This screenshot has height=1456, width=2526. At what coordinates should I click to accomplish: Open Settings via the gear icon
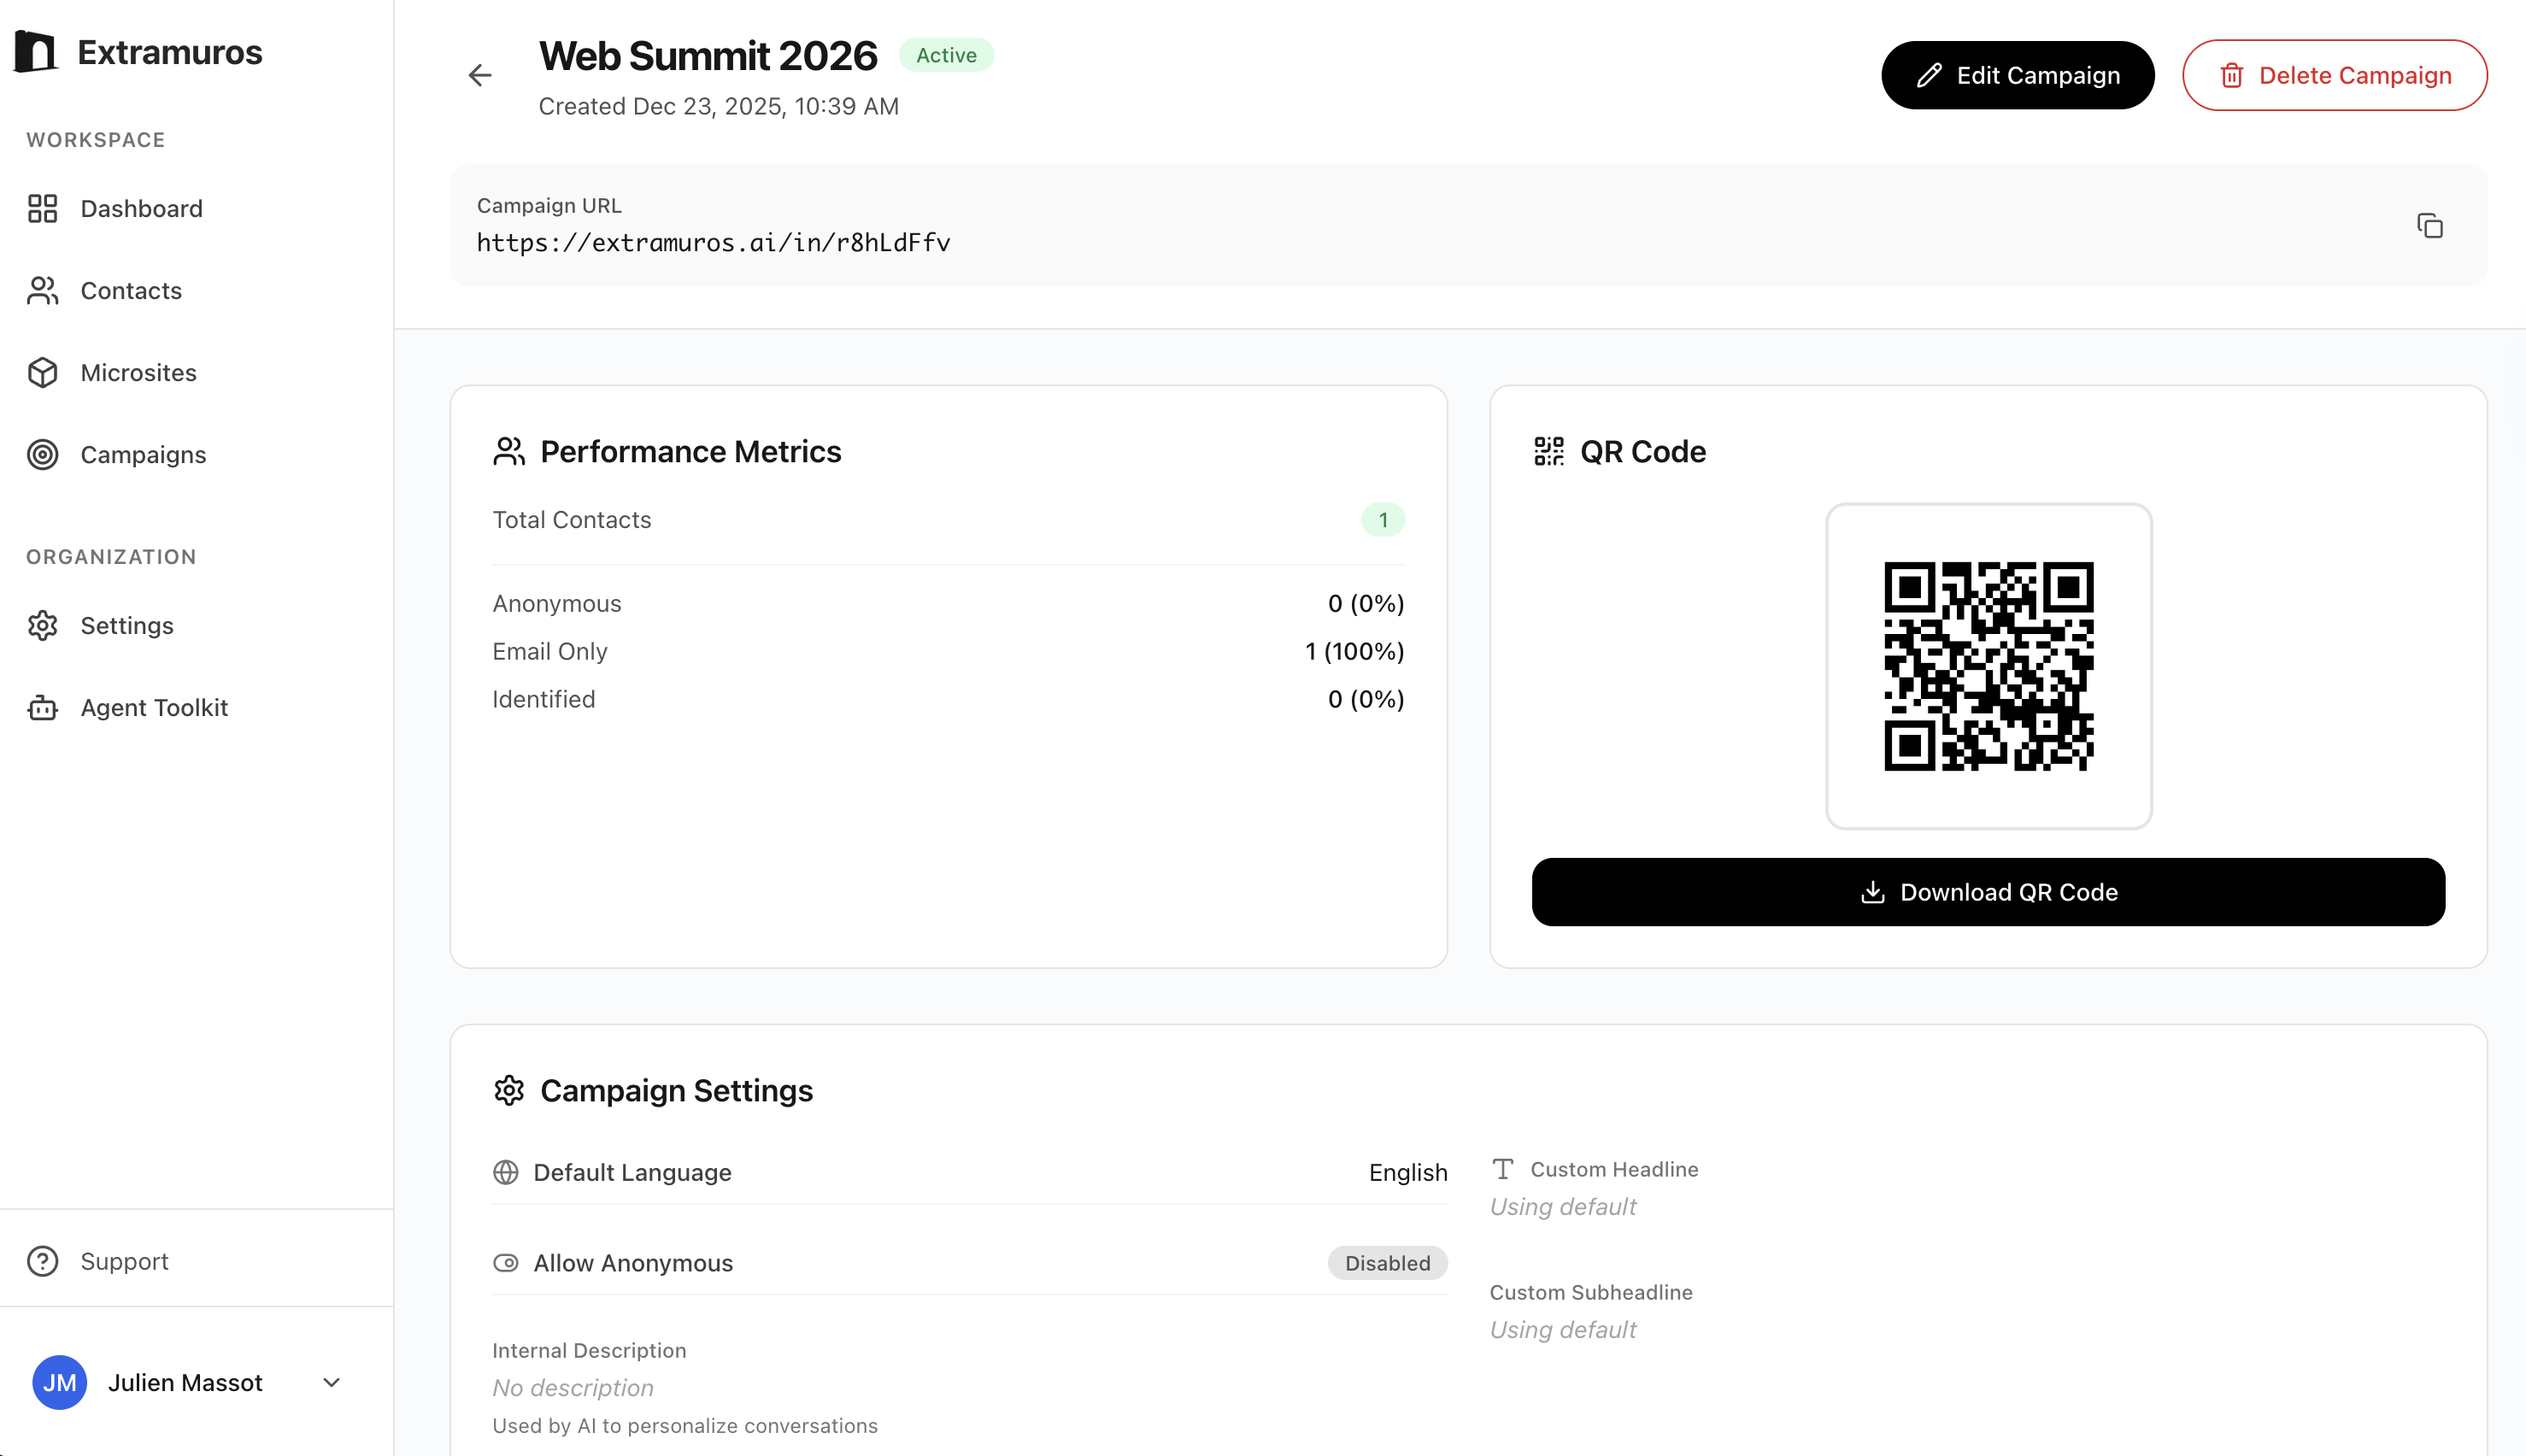[43, 625]
